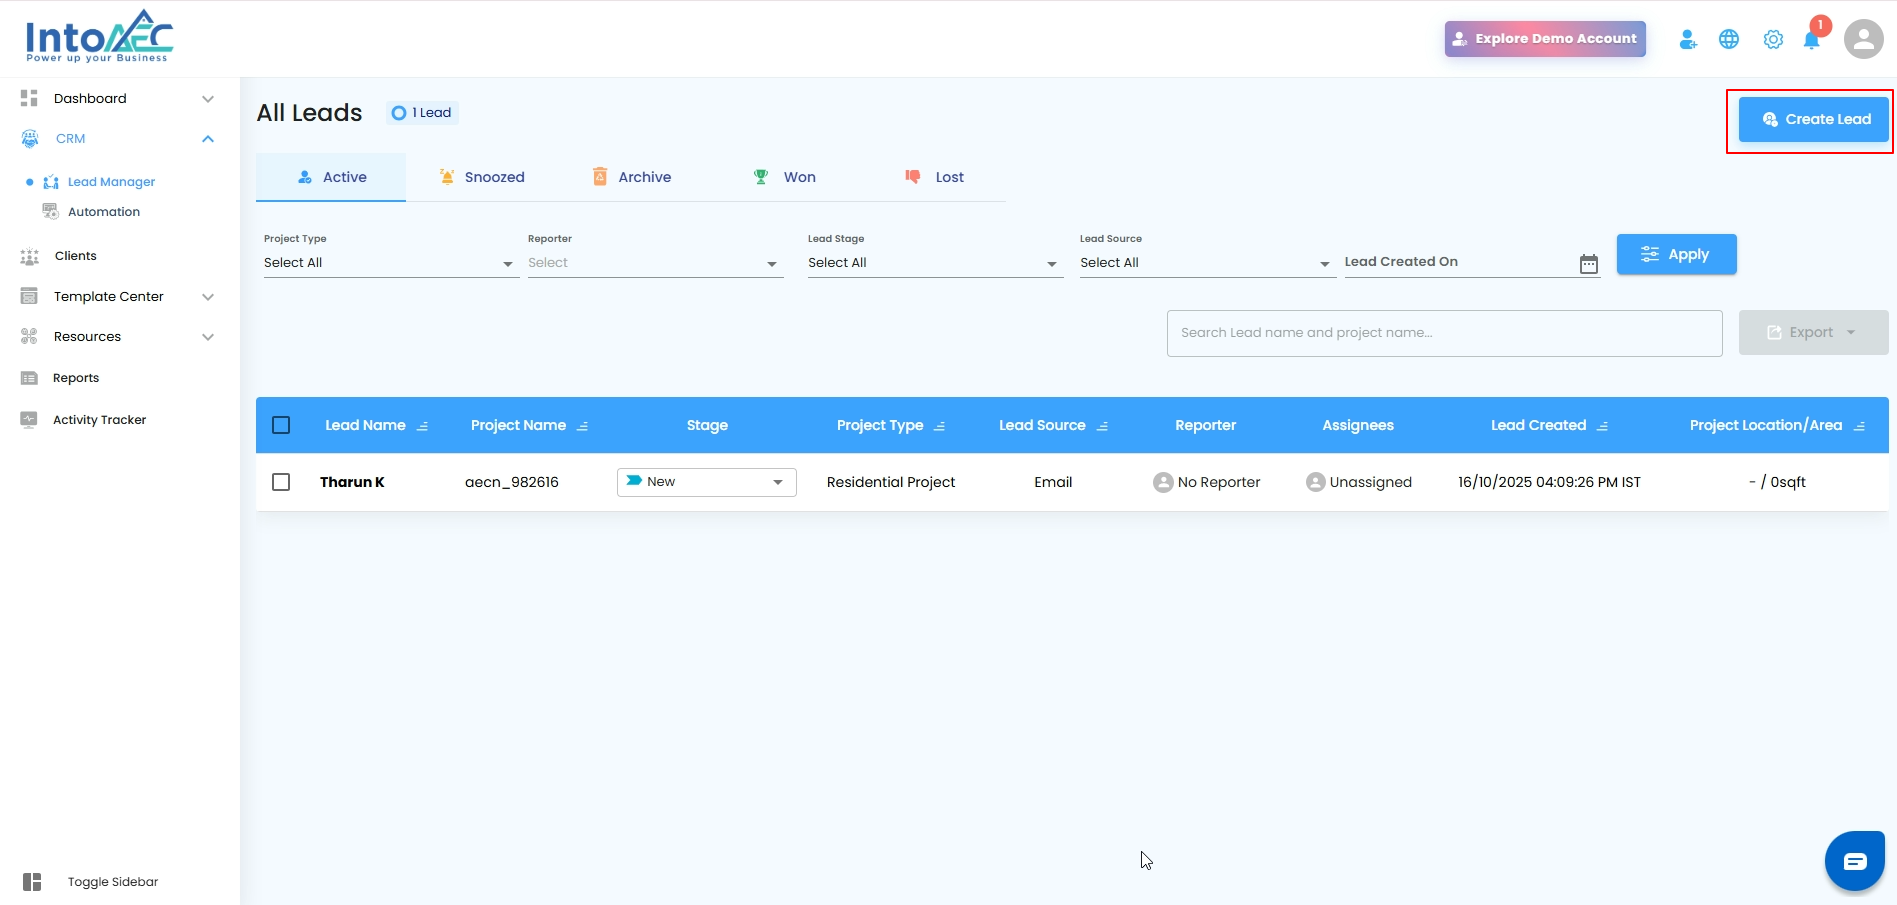Open the add user icon in header
Viewport: 1897px width, 905px height.
pyautogui.click(x=1688, y=39)
